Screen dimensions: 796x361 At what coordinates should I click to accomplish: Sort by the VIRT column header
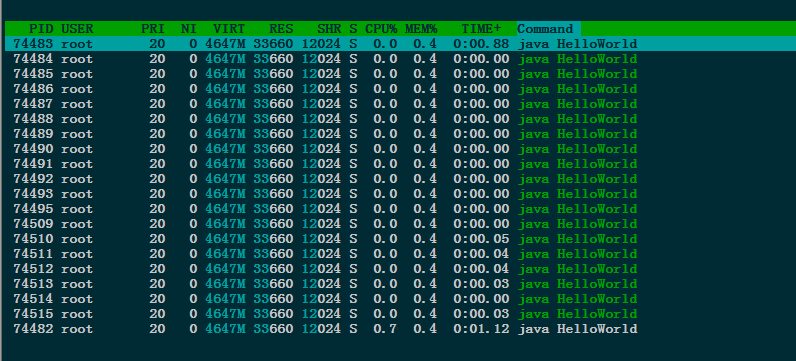tap(228, 29)
